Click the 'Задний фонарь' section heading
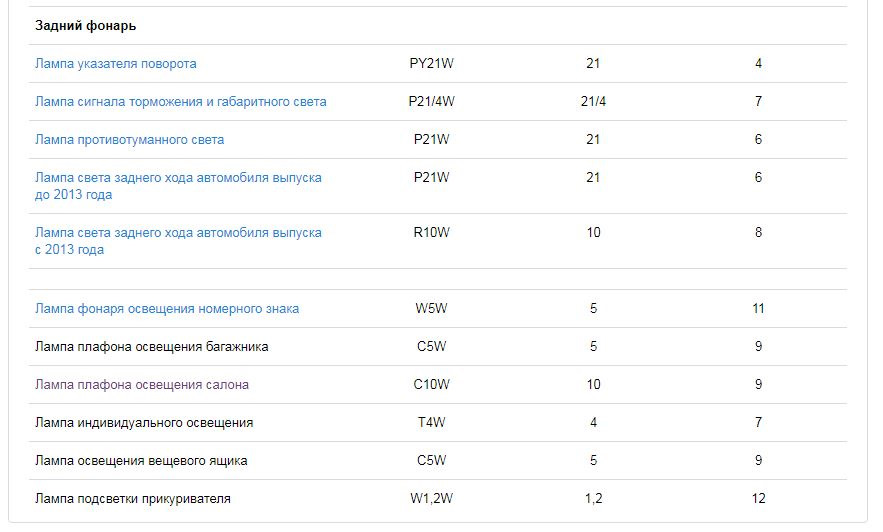The height and width of the screenshot is (532, 883). click(x=86, y=25)
